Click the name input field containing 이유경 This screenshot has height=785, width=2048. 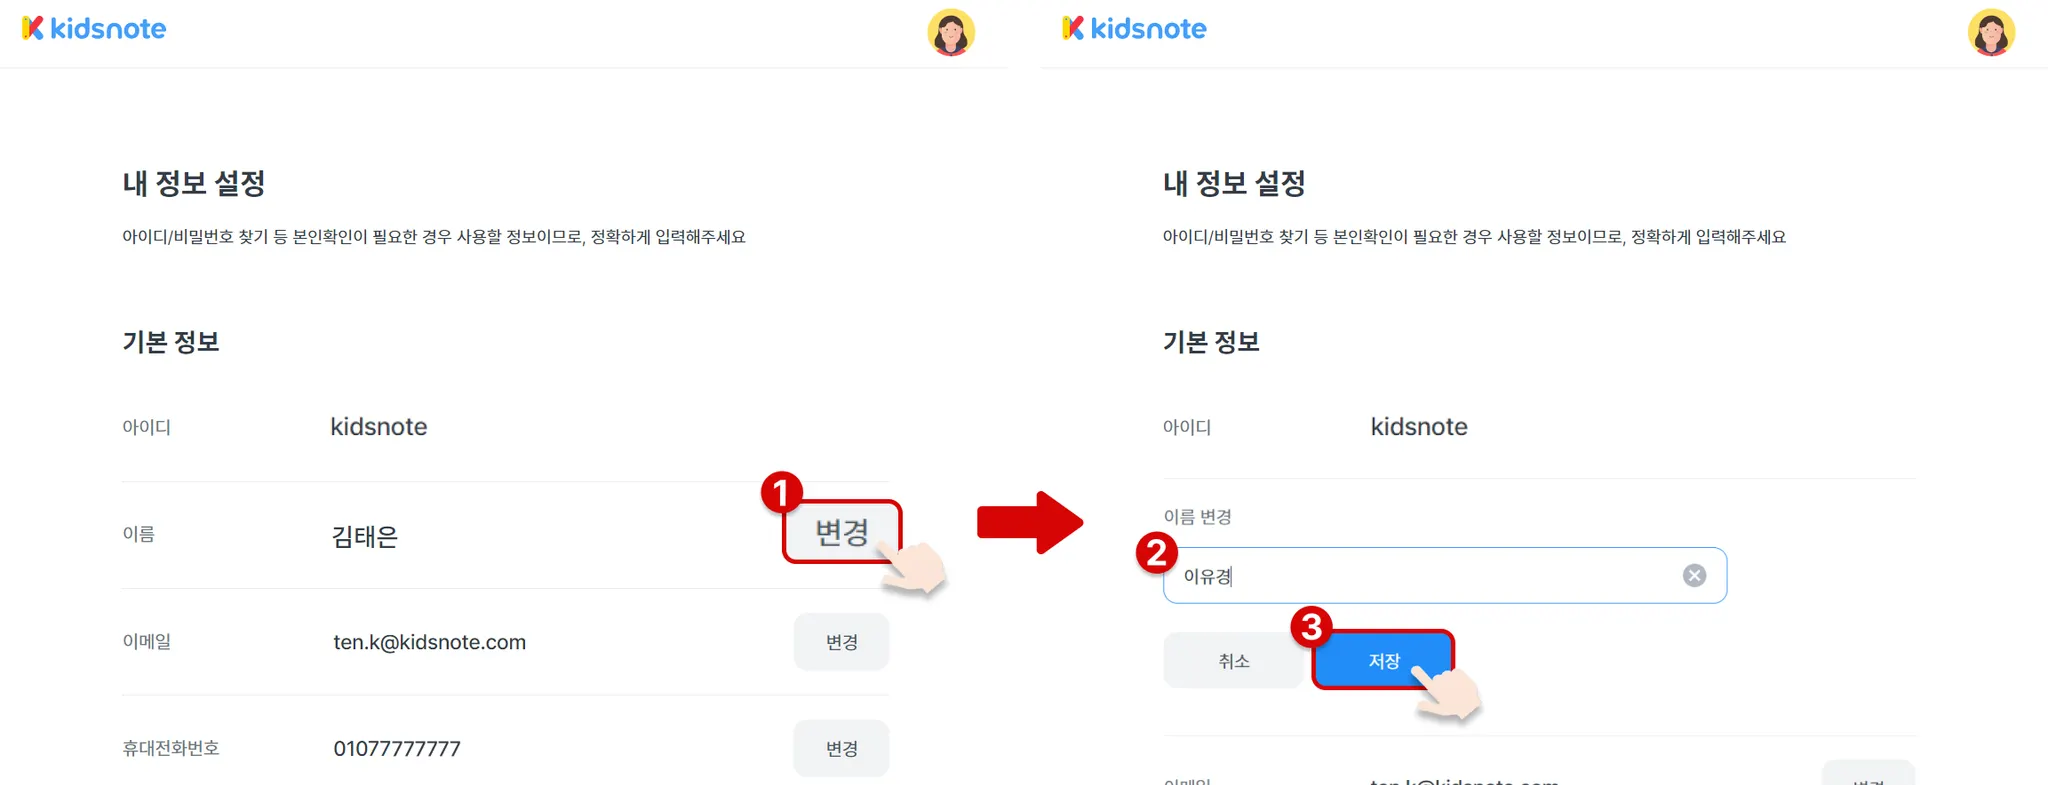tap(1444, 575)
